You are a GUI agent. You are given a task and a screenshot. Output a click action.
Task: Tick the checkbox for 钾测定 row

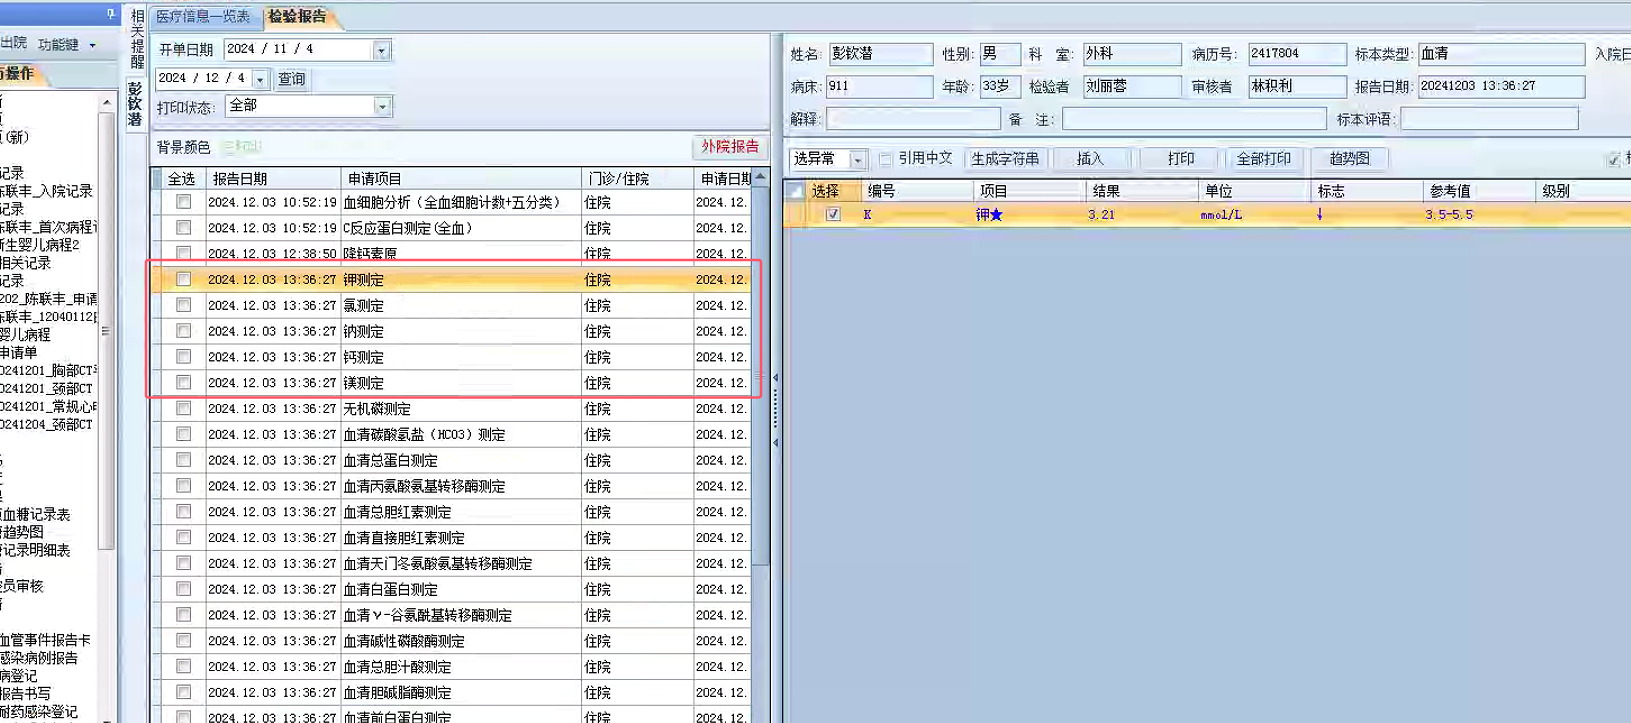tap(183, 279)
